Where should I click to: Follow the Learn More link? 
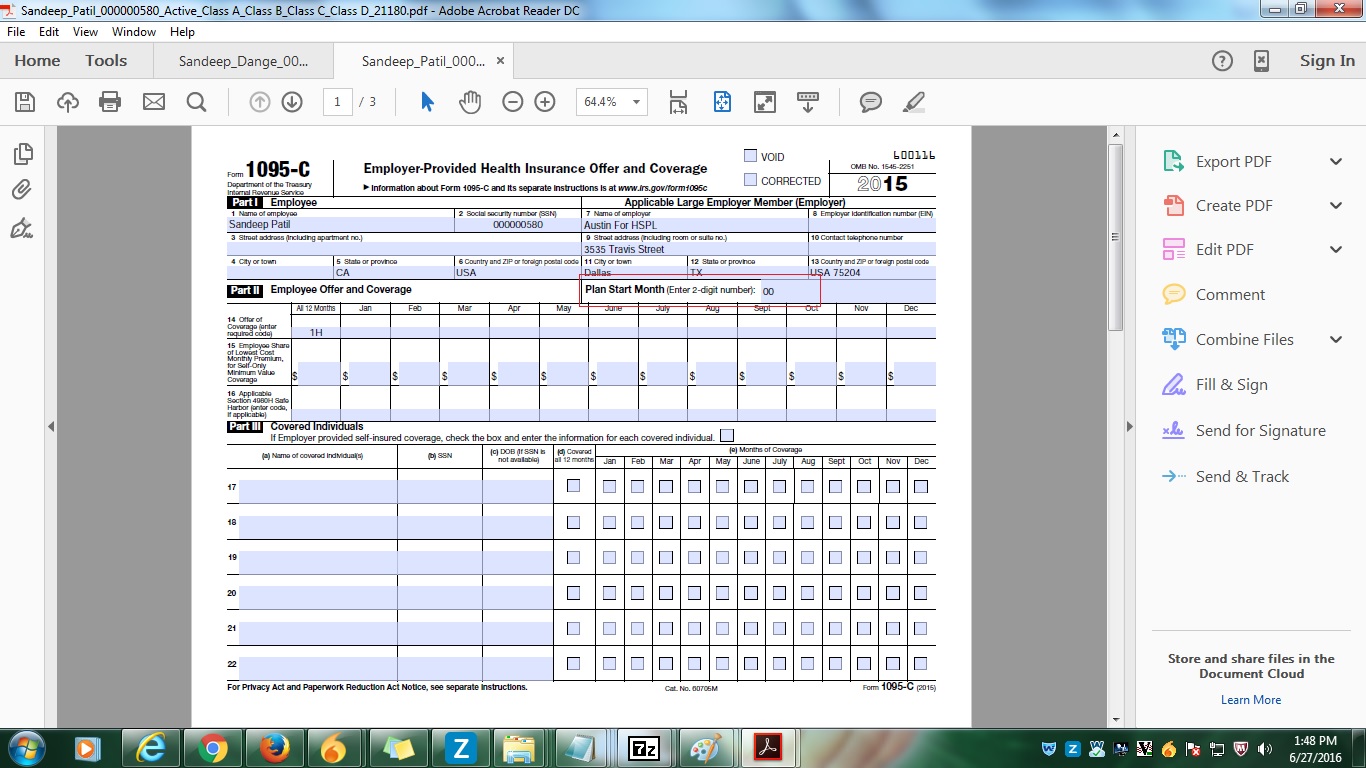pyautogui.click(x=1250, y=700)
